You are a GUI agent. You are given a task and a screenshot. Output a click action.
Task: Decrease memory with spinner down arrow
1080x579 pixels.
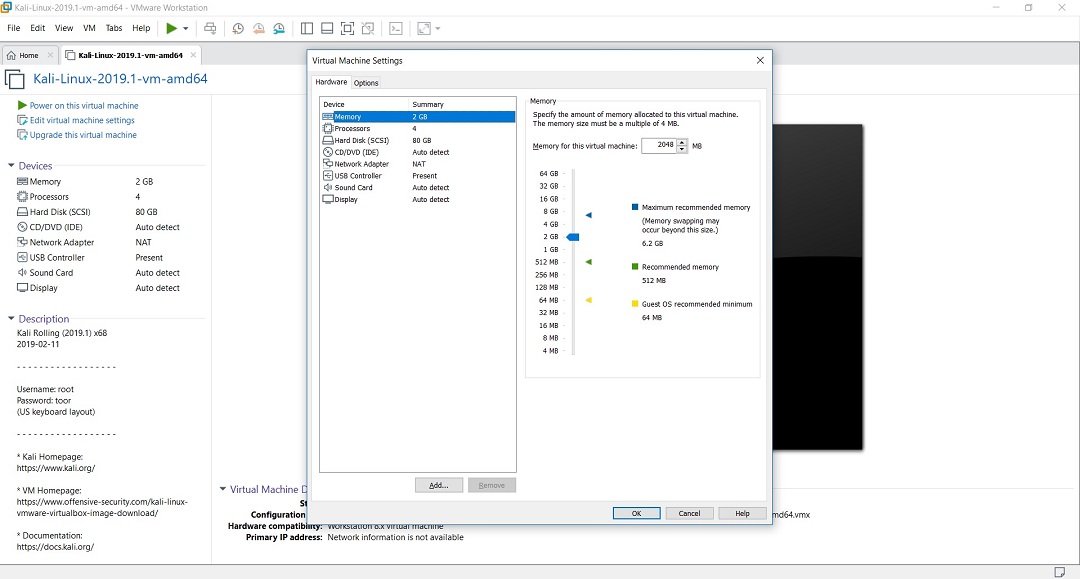tap(682, 149)
